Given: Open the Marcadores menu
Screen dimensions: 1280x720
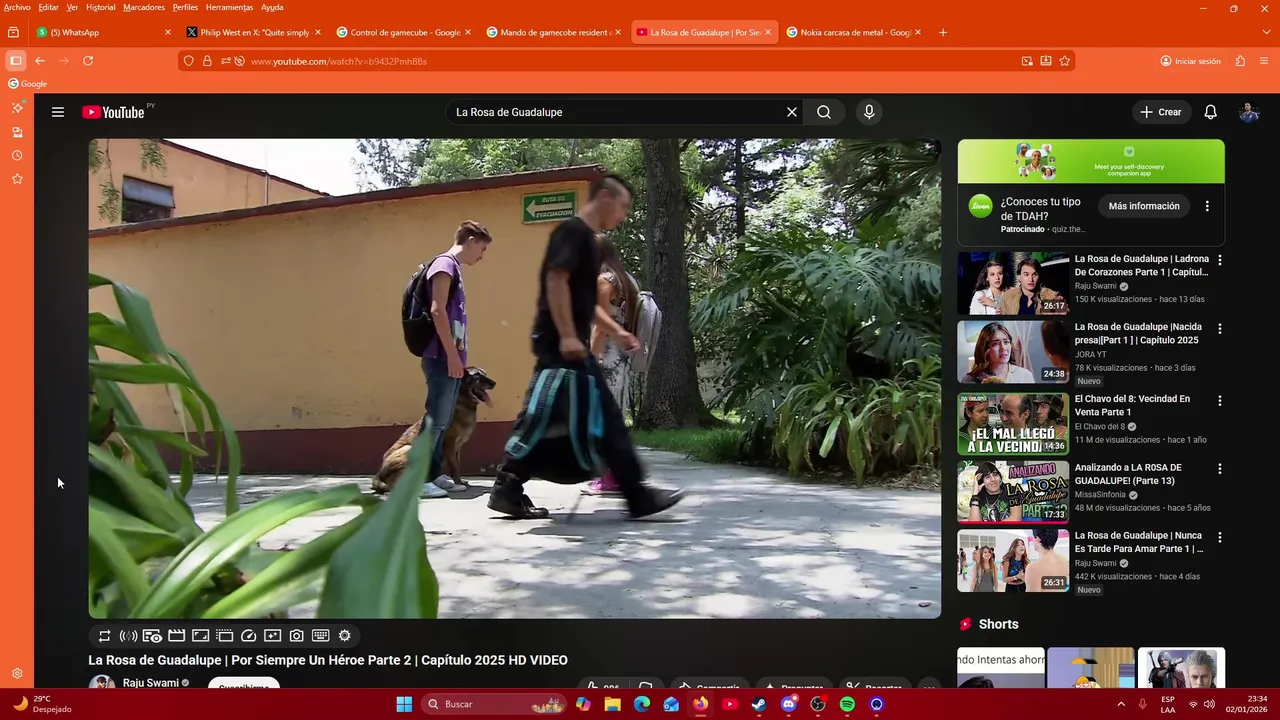Looking at the screenshot, I should (x=144, y=7).
